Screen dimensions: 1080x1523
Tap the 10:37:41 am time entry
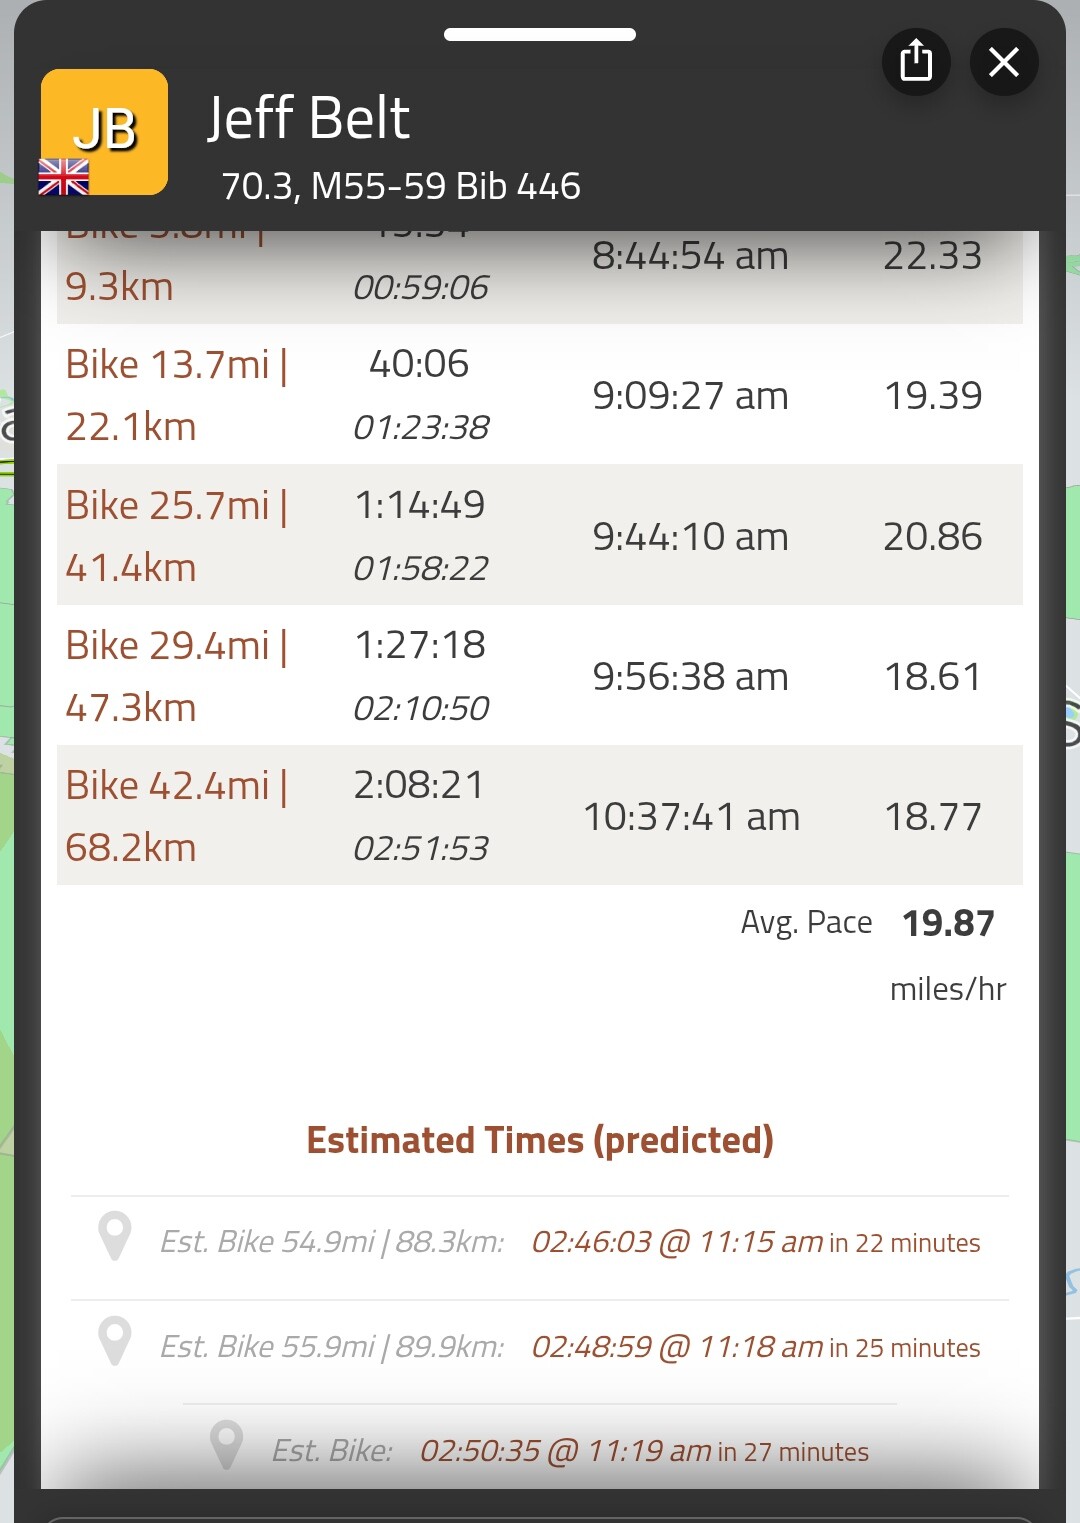click(691, 817)
